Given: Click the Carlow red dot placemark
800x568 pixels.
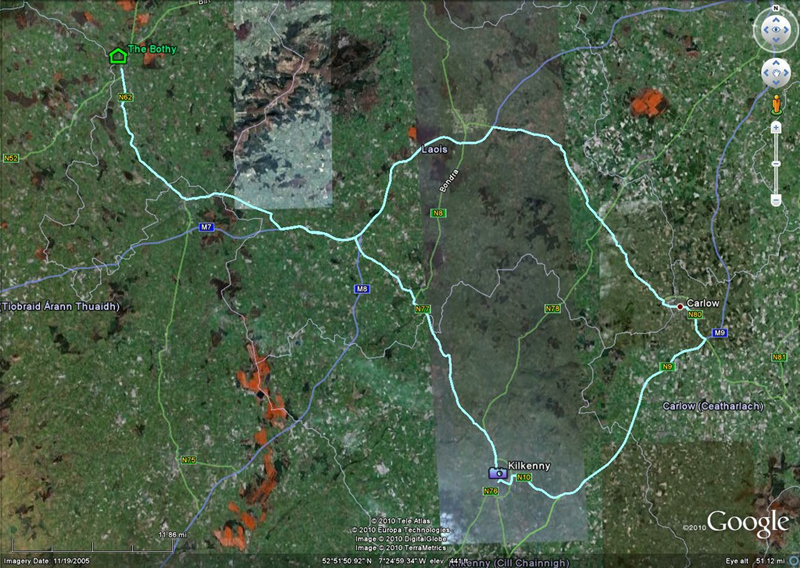Looking at the screenshot, I should tap(680, 307).
